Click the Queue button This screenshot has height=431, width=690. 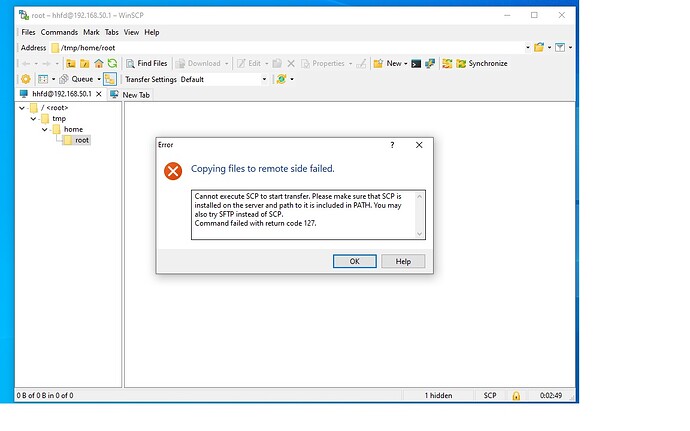coord(77,79)
